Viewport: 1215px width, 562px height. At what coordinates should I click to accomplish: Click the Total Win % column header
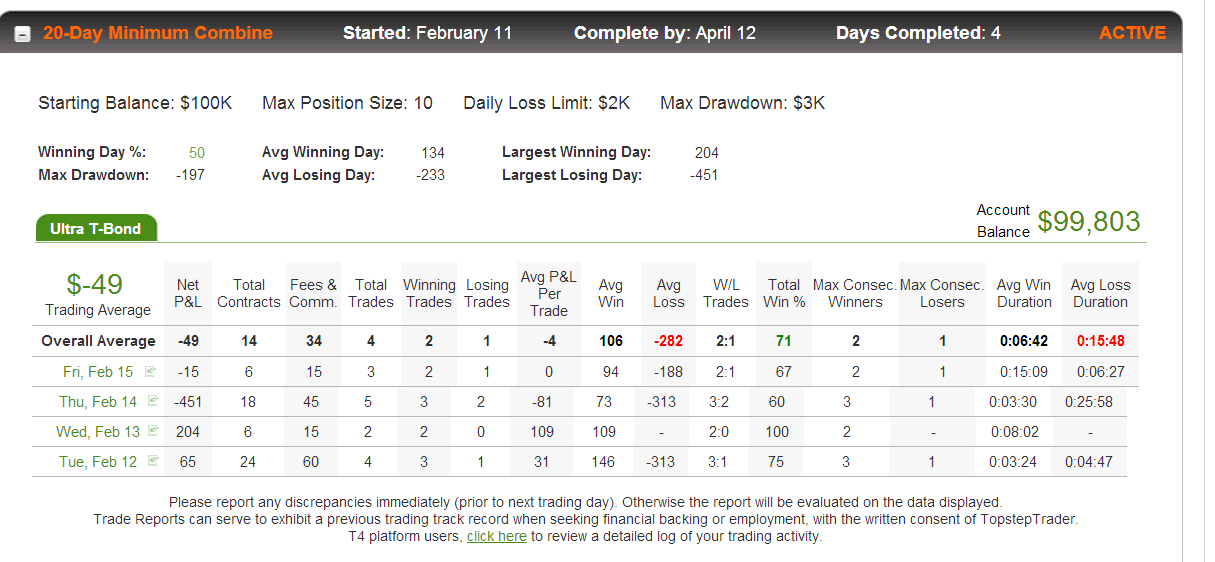[783, 293]
